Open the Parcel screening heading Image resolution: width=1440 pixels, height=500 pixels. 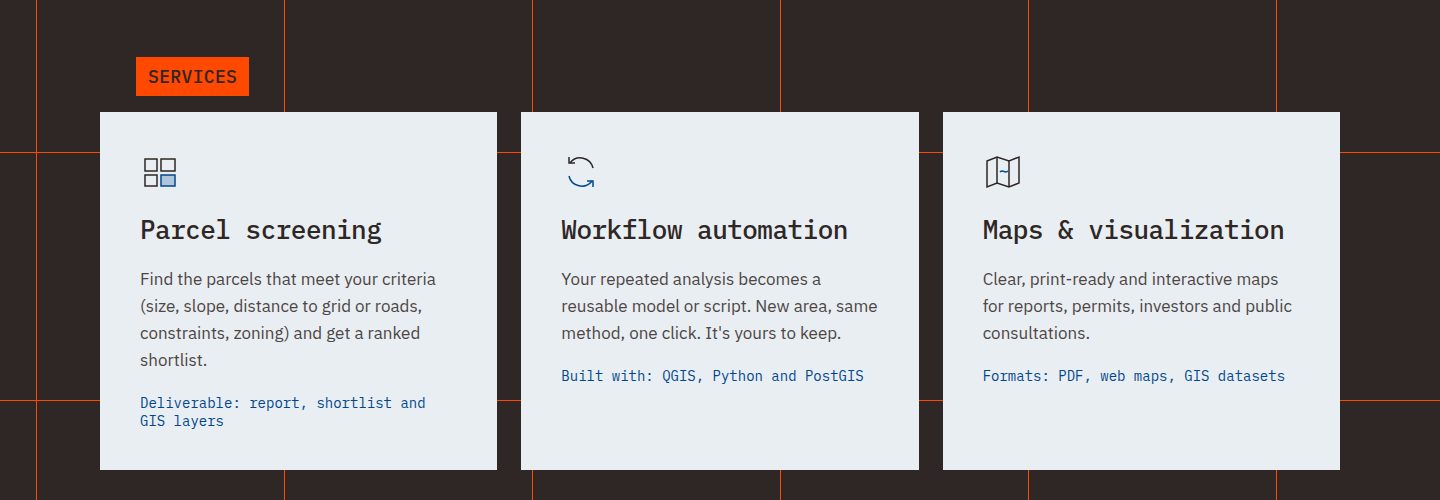click(261, 230)
